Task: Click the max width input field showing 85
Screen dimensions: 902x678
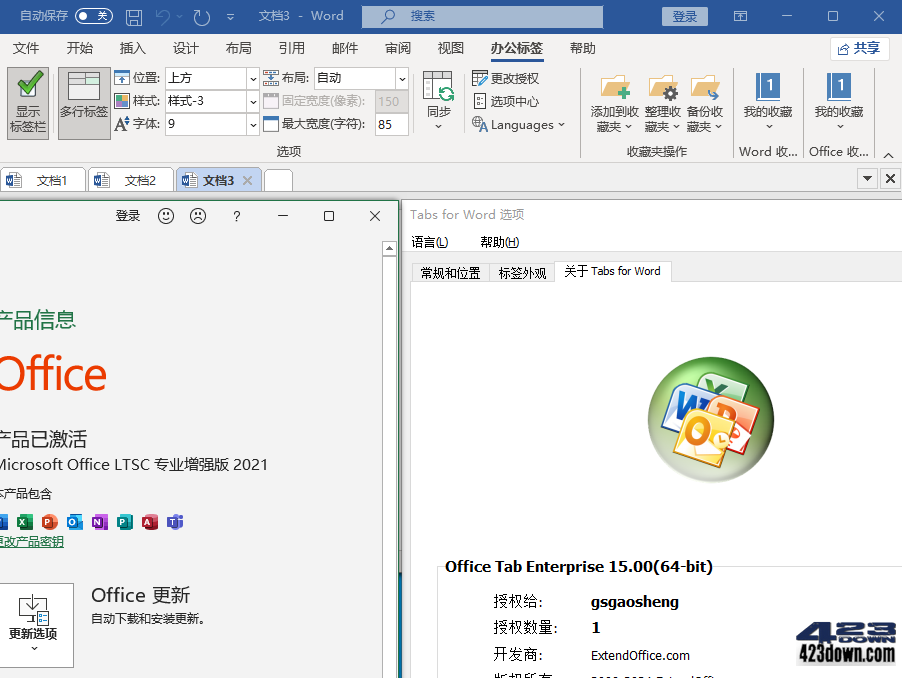Action: pos(390,125)
